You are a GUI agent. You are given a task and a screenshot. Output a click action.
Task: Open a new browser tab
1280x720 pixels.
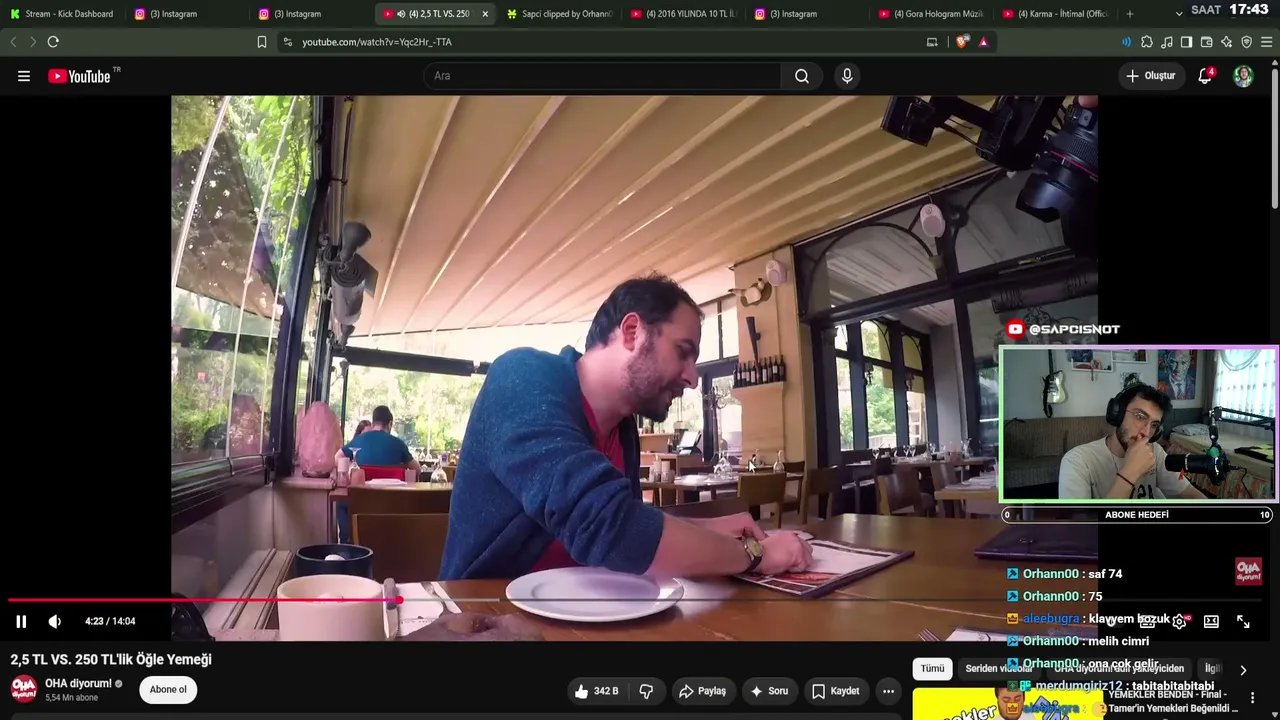click(x=1130, y=14)
